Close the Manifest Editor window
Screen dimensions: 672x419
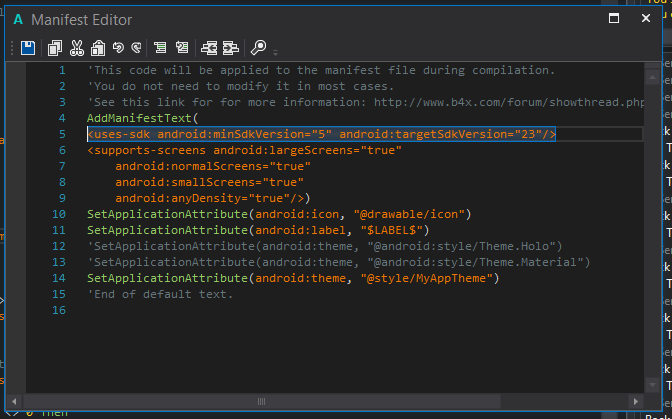(646, 18)
